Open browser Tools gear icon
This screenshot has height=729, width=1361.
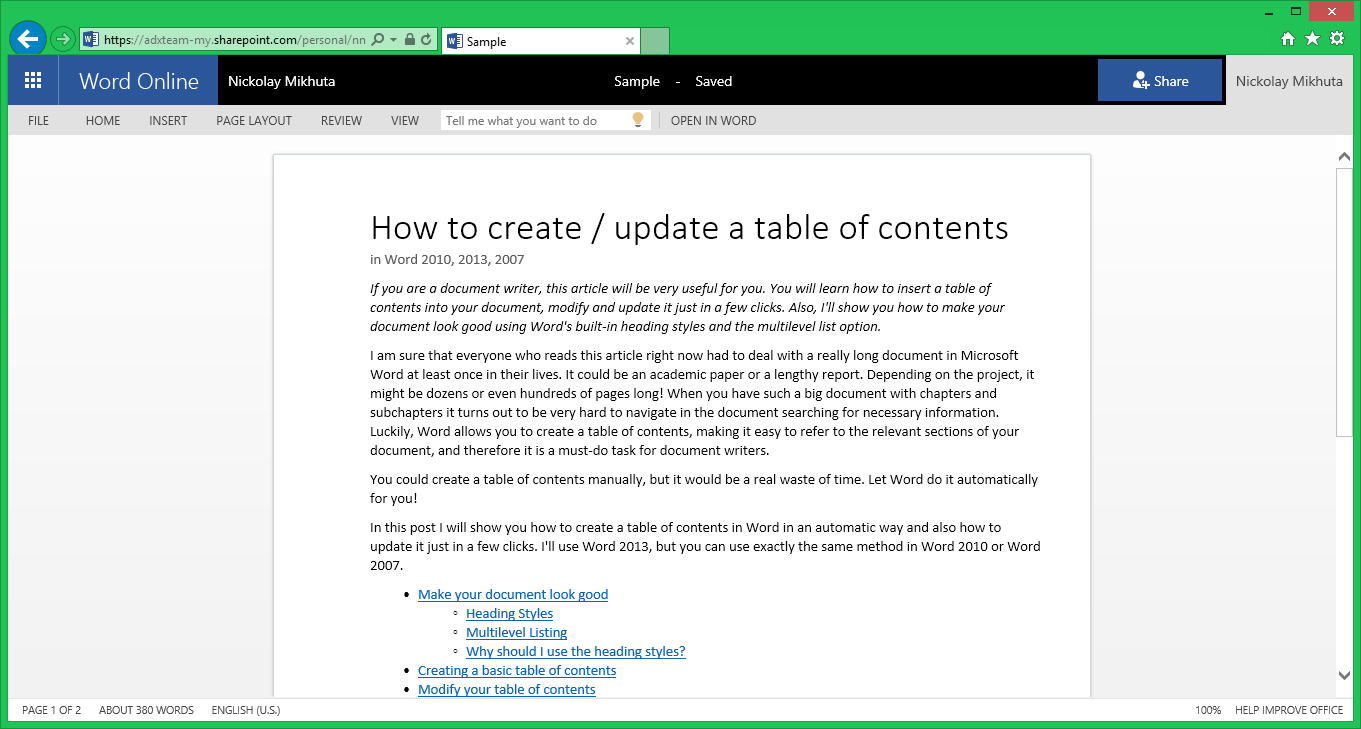[x=1337, y=39]
